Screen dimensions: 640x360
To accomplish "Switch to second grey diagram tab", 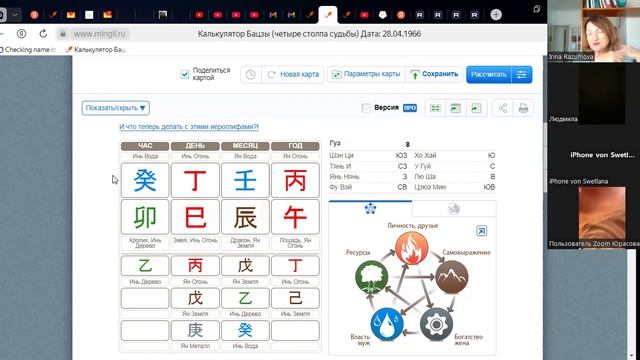I will click(x=454, y=209).
